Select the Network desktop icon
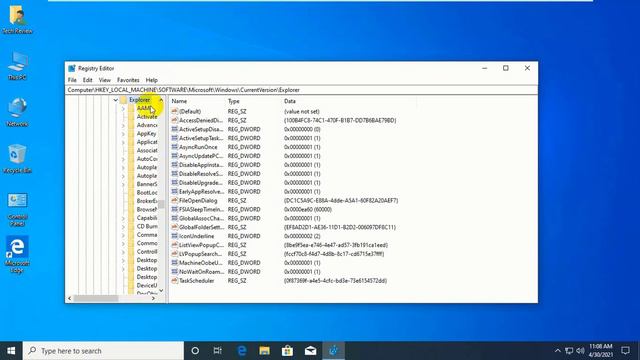The height and width of the screenshot is (360, 640). [17, 112]
